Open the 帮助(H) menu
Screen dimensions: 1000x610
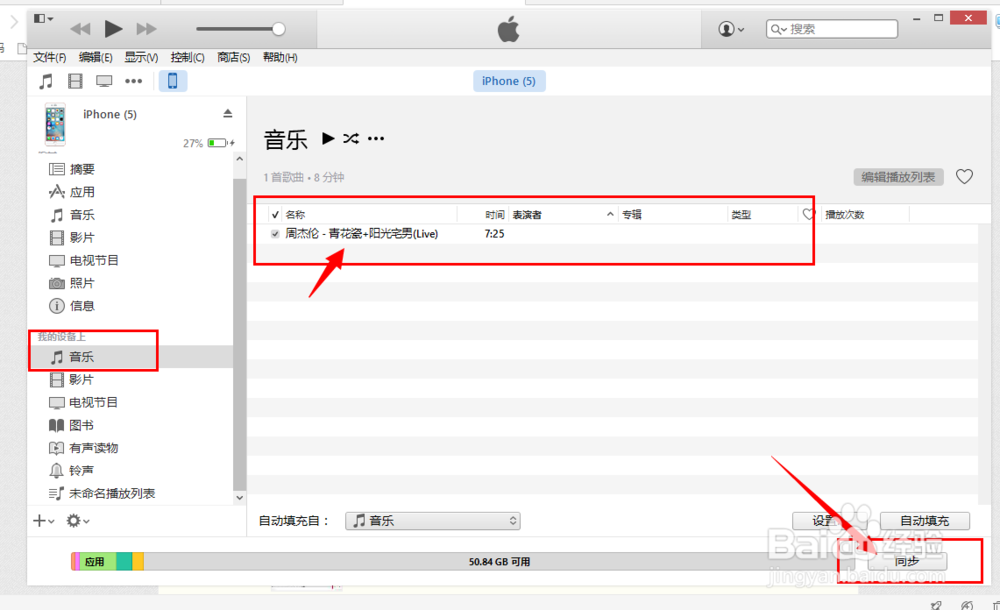(x=280, y=57)
